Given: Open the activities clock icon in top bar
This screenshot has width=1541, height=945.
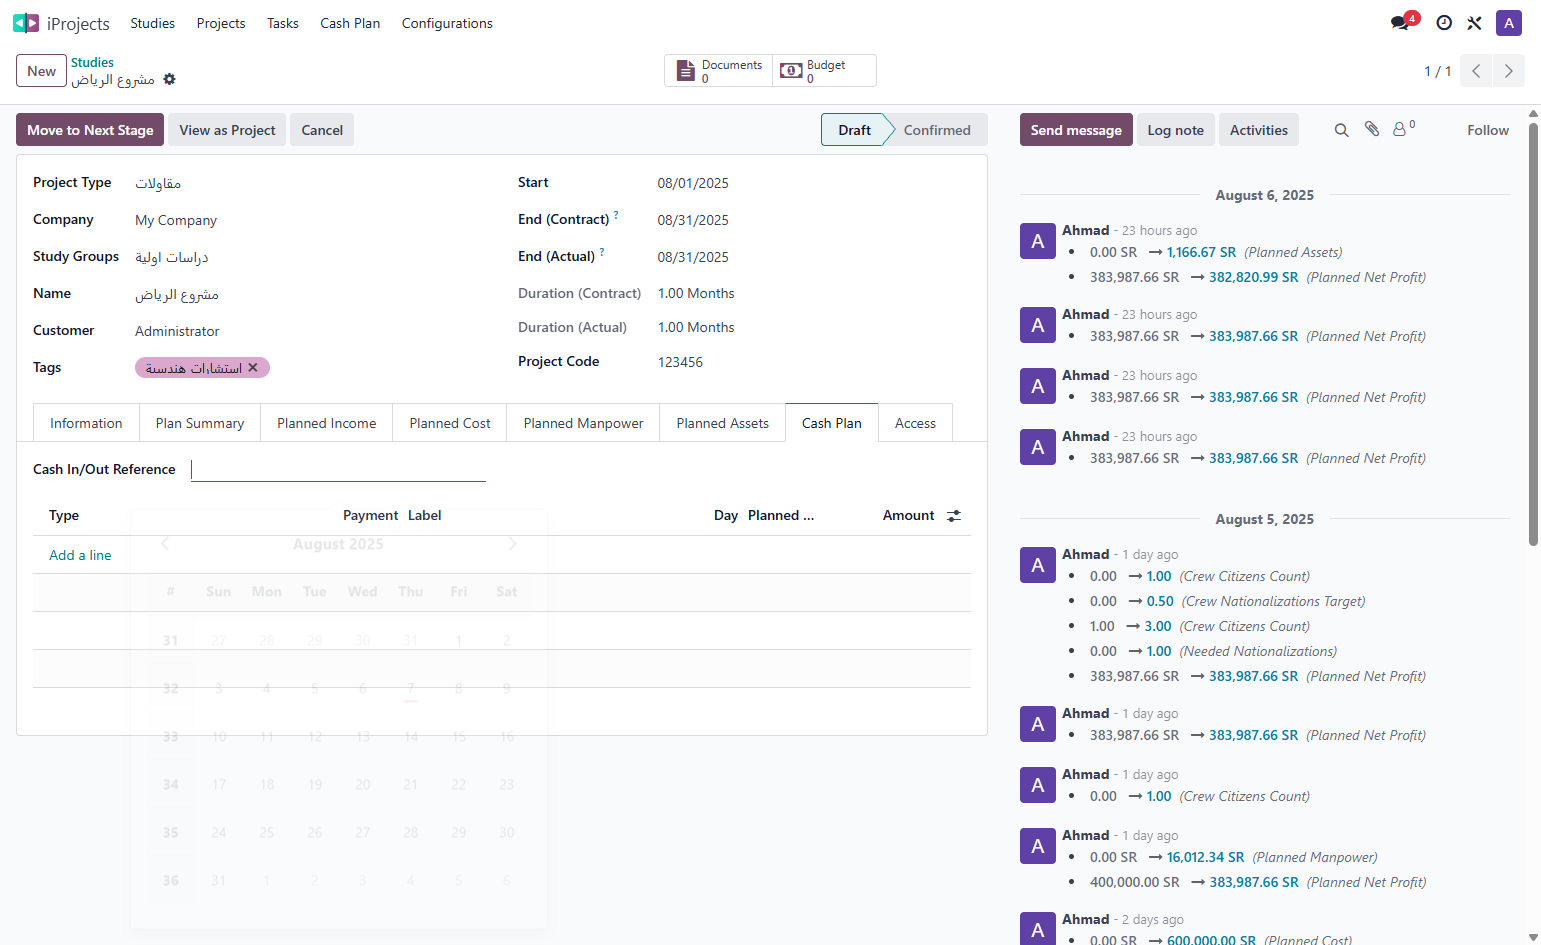Looking at the screenshot, I should (1444, 23).
